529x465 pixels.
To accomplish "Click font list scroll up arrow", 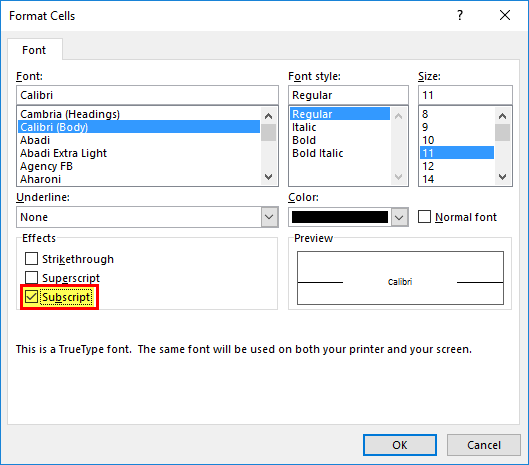I will [x=269, y=116].
